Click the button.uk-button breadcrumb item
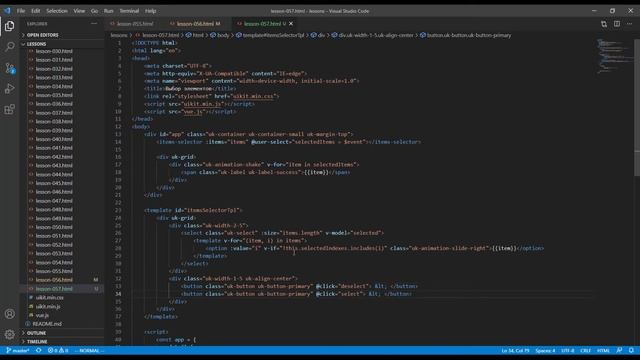This screenshot has height=360, width=640. [469, 36]
